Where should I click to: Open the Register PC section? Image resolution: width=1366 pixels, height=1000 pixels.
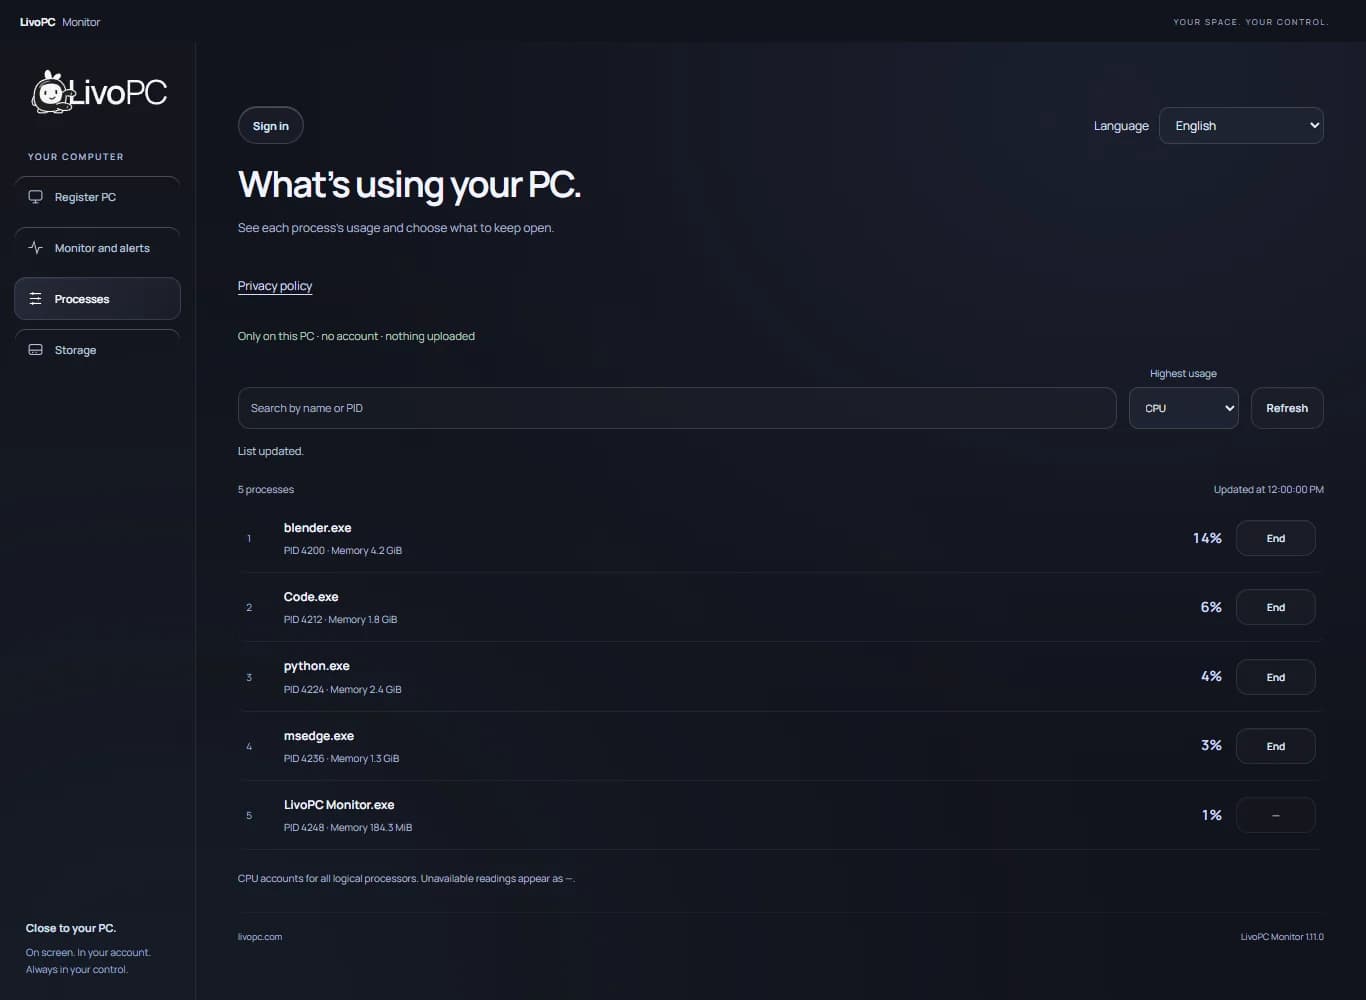97,197
